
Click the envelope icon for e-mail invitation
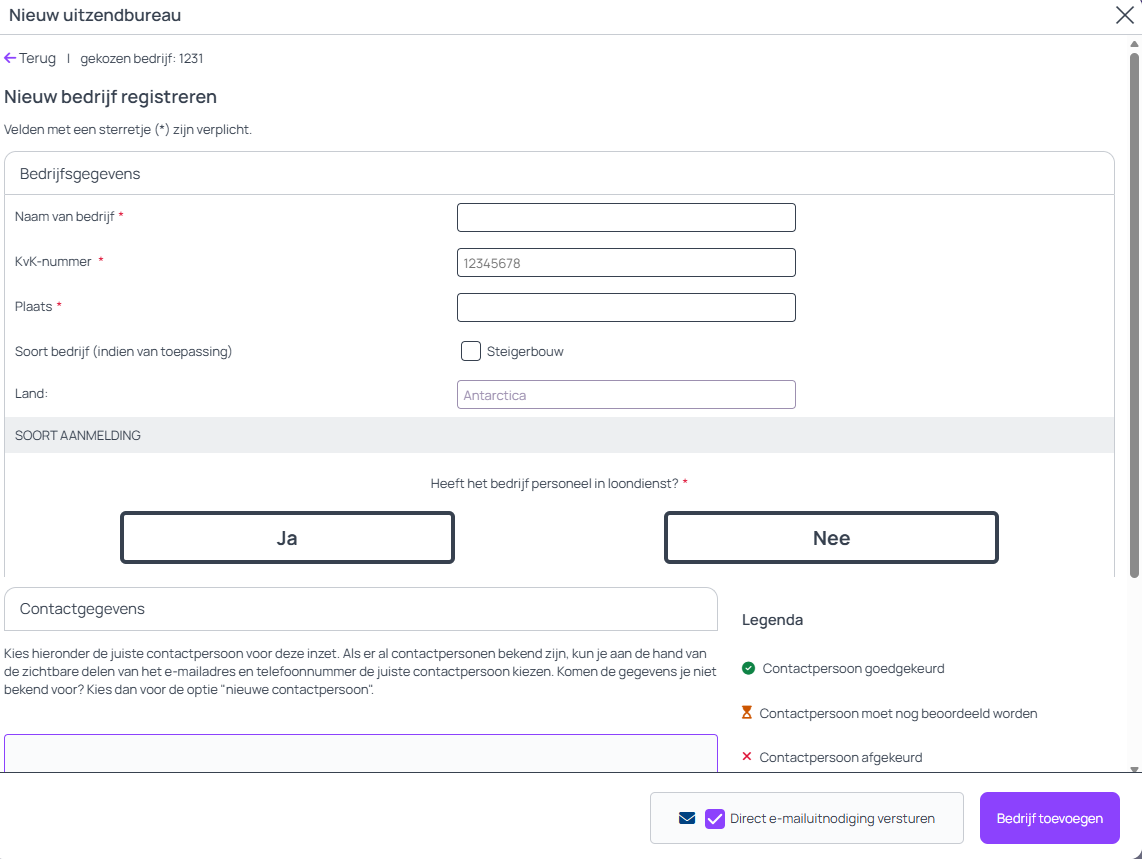pos(686,818)
